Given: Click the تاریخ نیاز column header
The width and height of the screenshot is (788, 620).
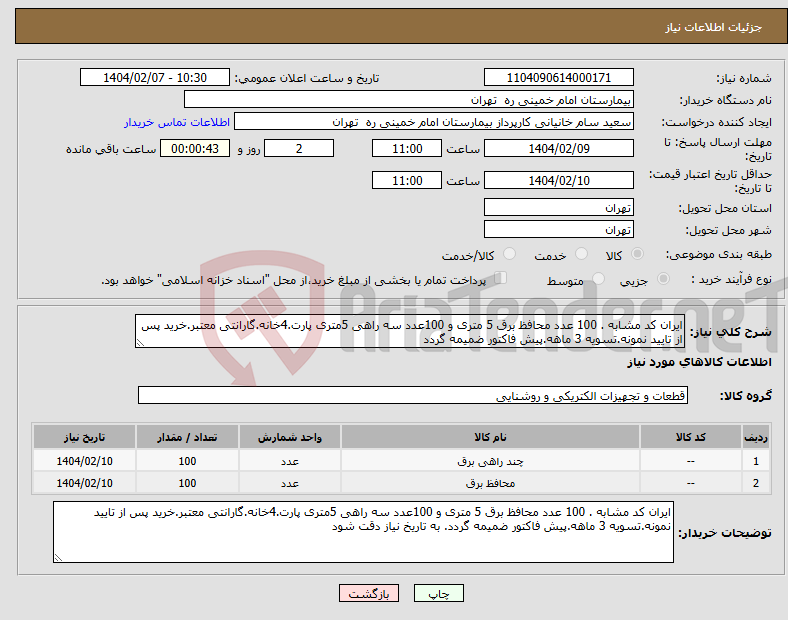Looking at the screenshot, I should (x=84, y=437).
